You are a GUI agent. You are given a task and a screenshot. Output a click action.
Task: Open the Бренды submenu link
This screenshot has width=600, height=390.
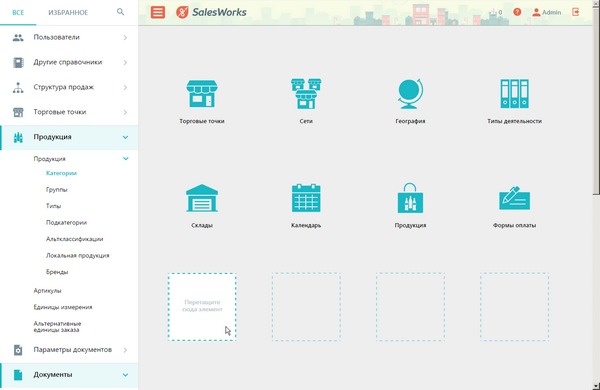click(57, 272)
